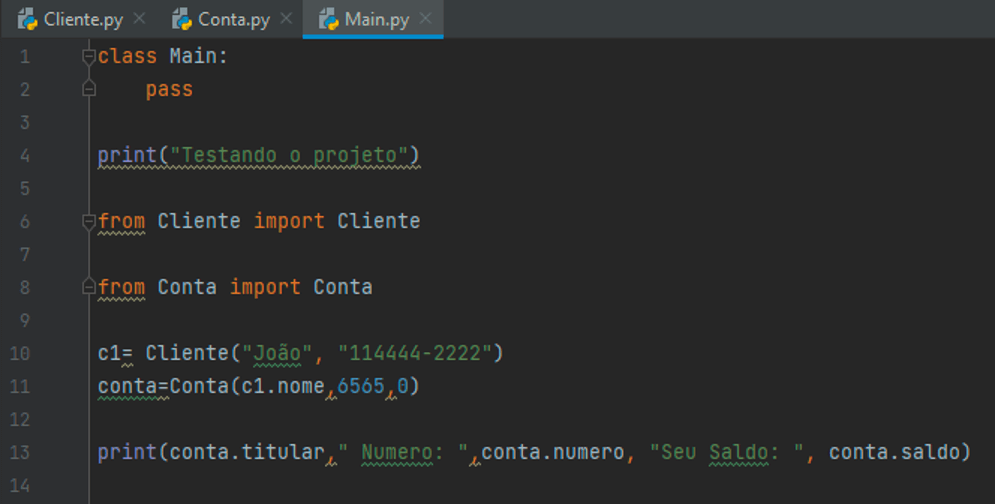Viewport: 995px width, 504px height.
Task: Click the 'print' call on line 4
Action: pos(127,155)
